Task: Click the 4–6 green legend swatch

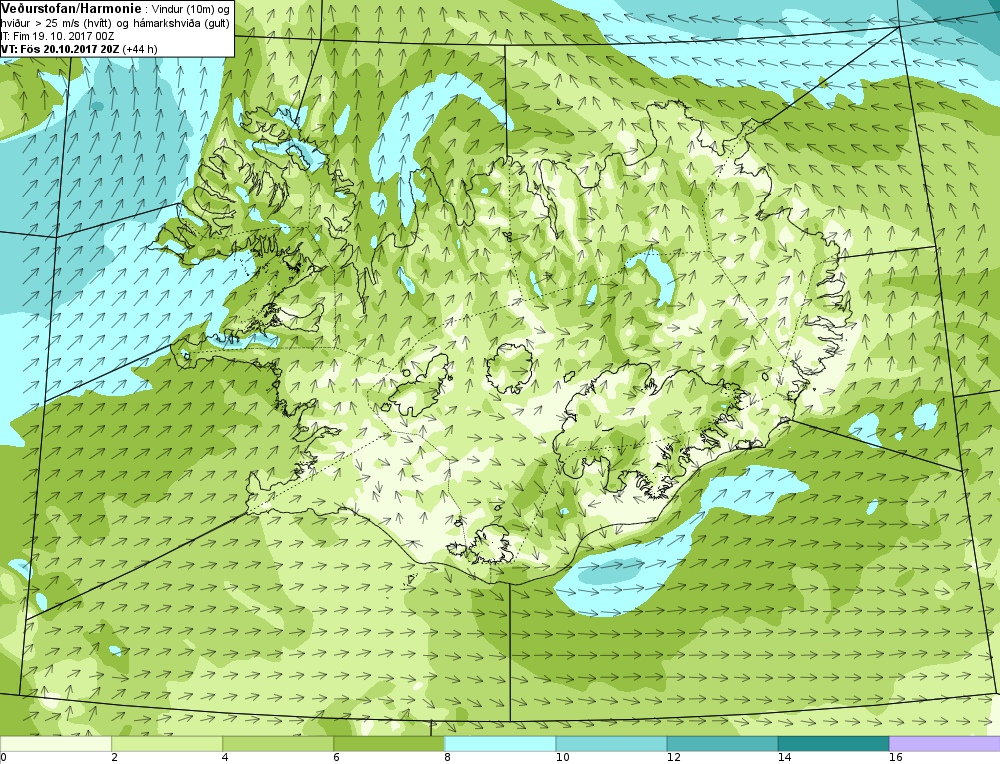Action: click(x=278, y=744)
